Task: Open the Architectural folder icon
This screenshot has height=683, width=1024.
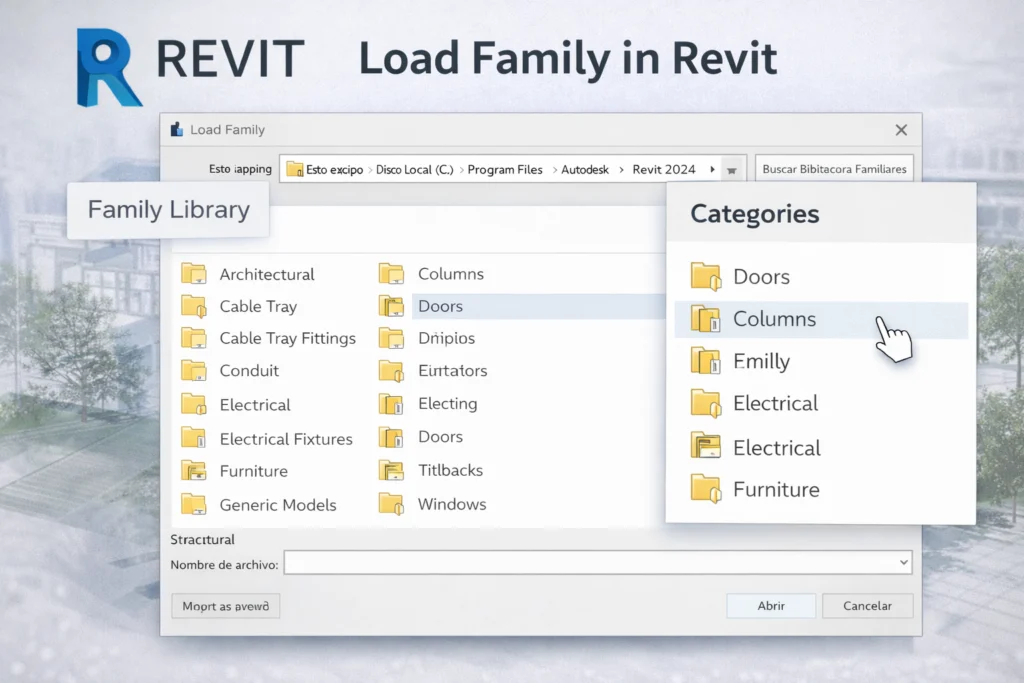Action: coord(195,273)
